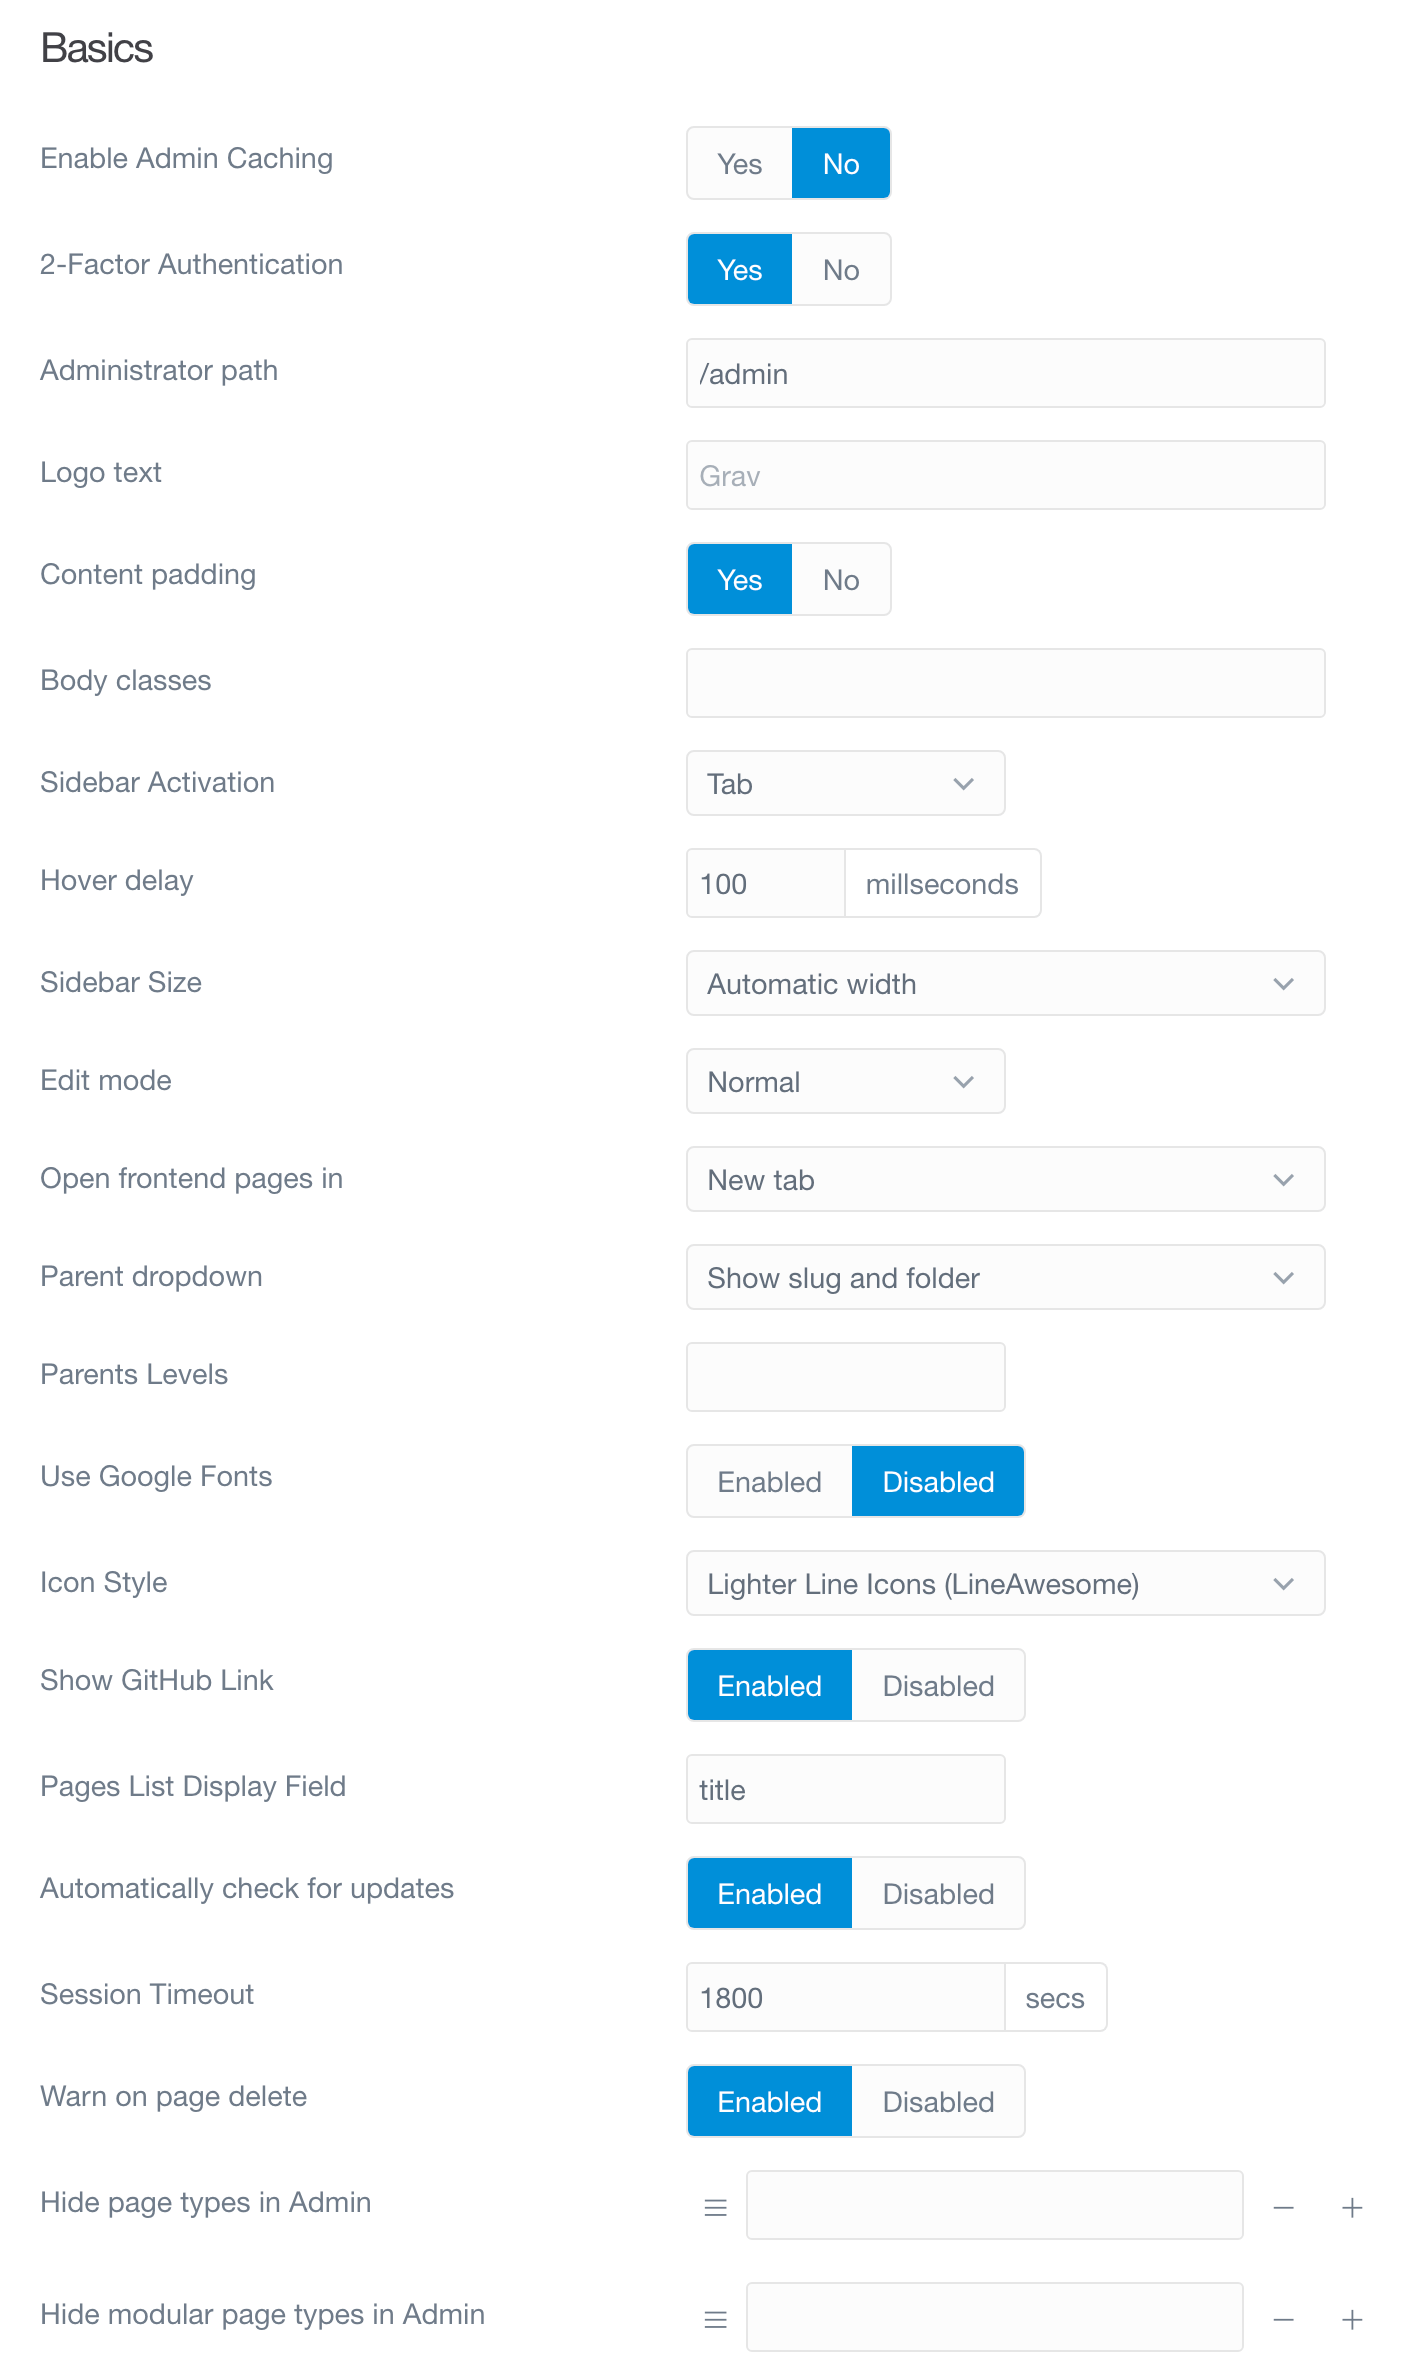Enable Admin Caching by clicking Yes
The width and height of the screenshot is (1416, 2380).
coord(739,162)
